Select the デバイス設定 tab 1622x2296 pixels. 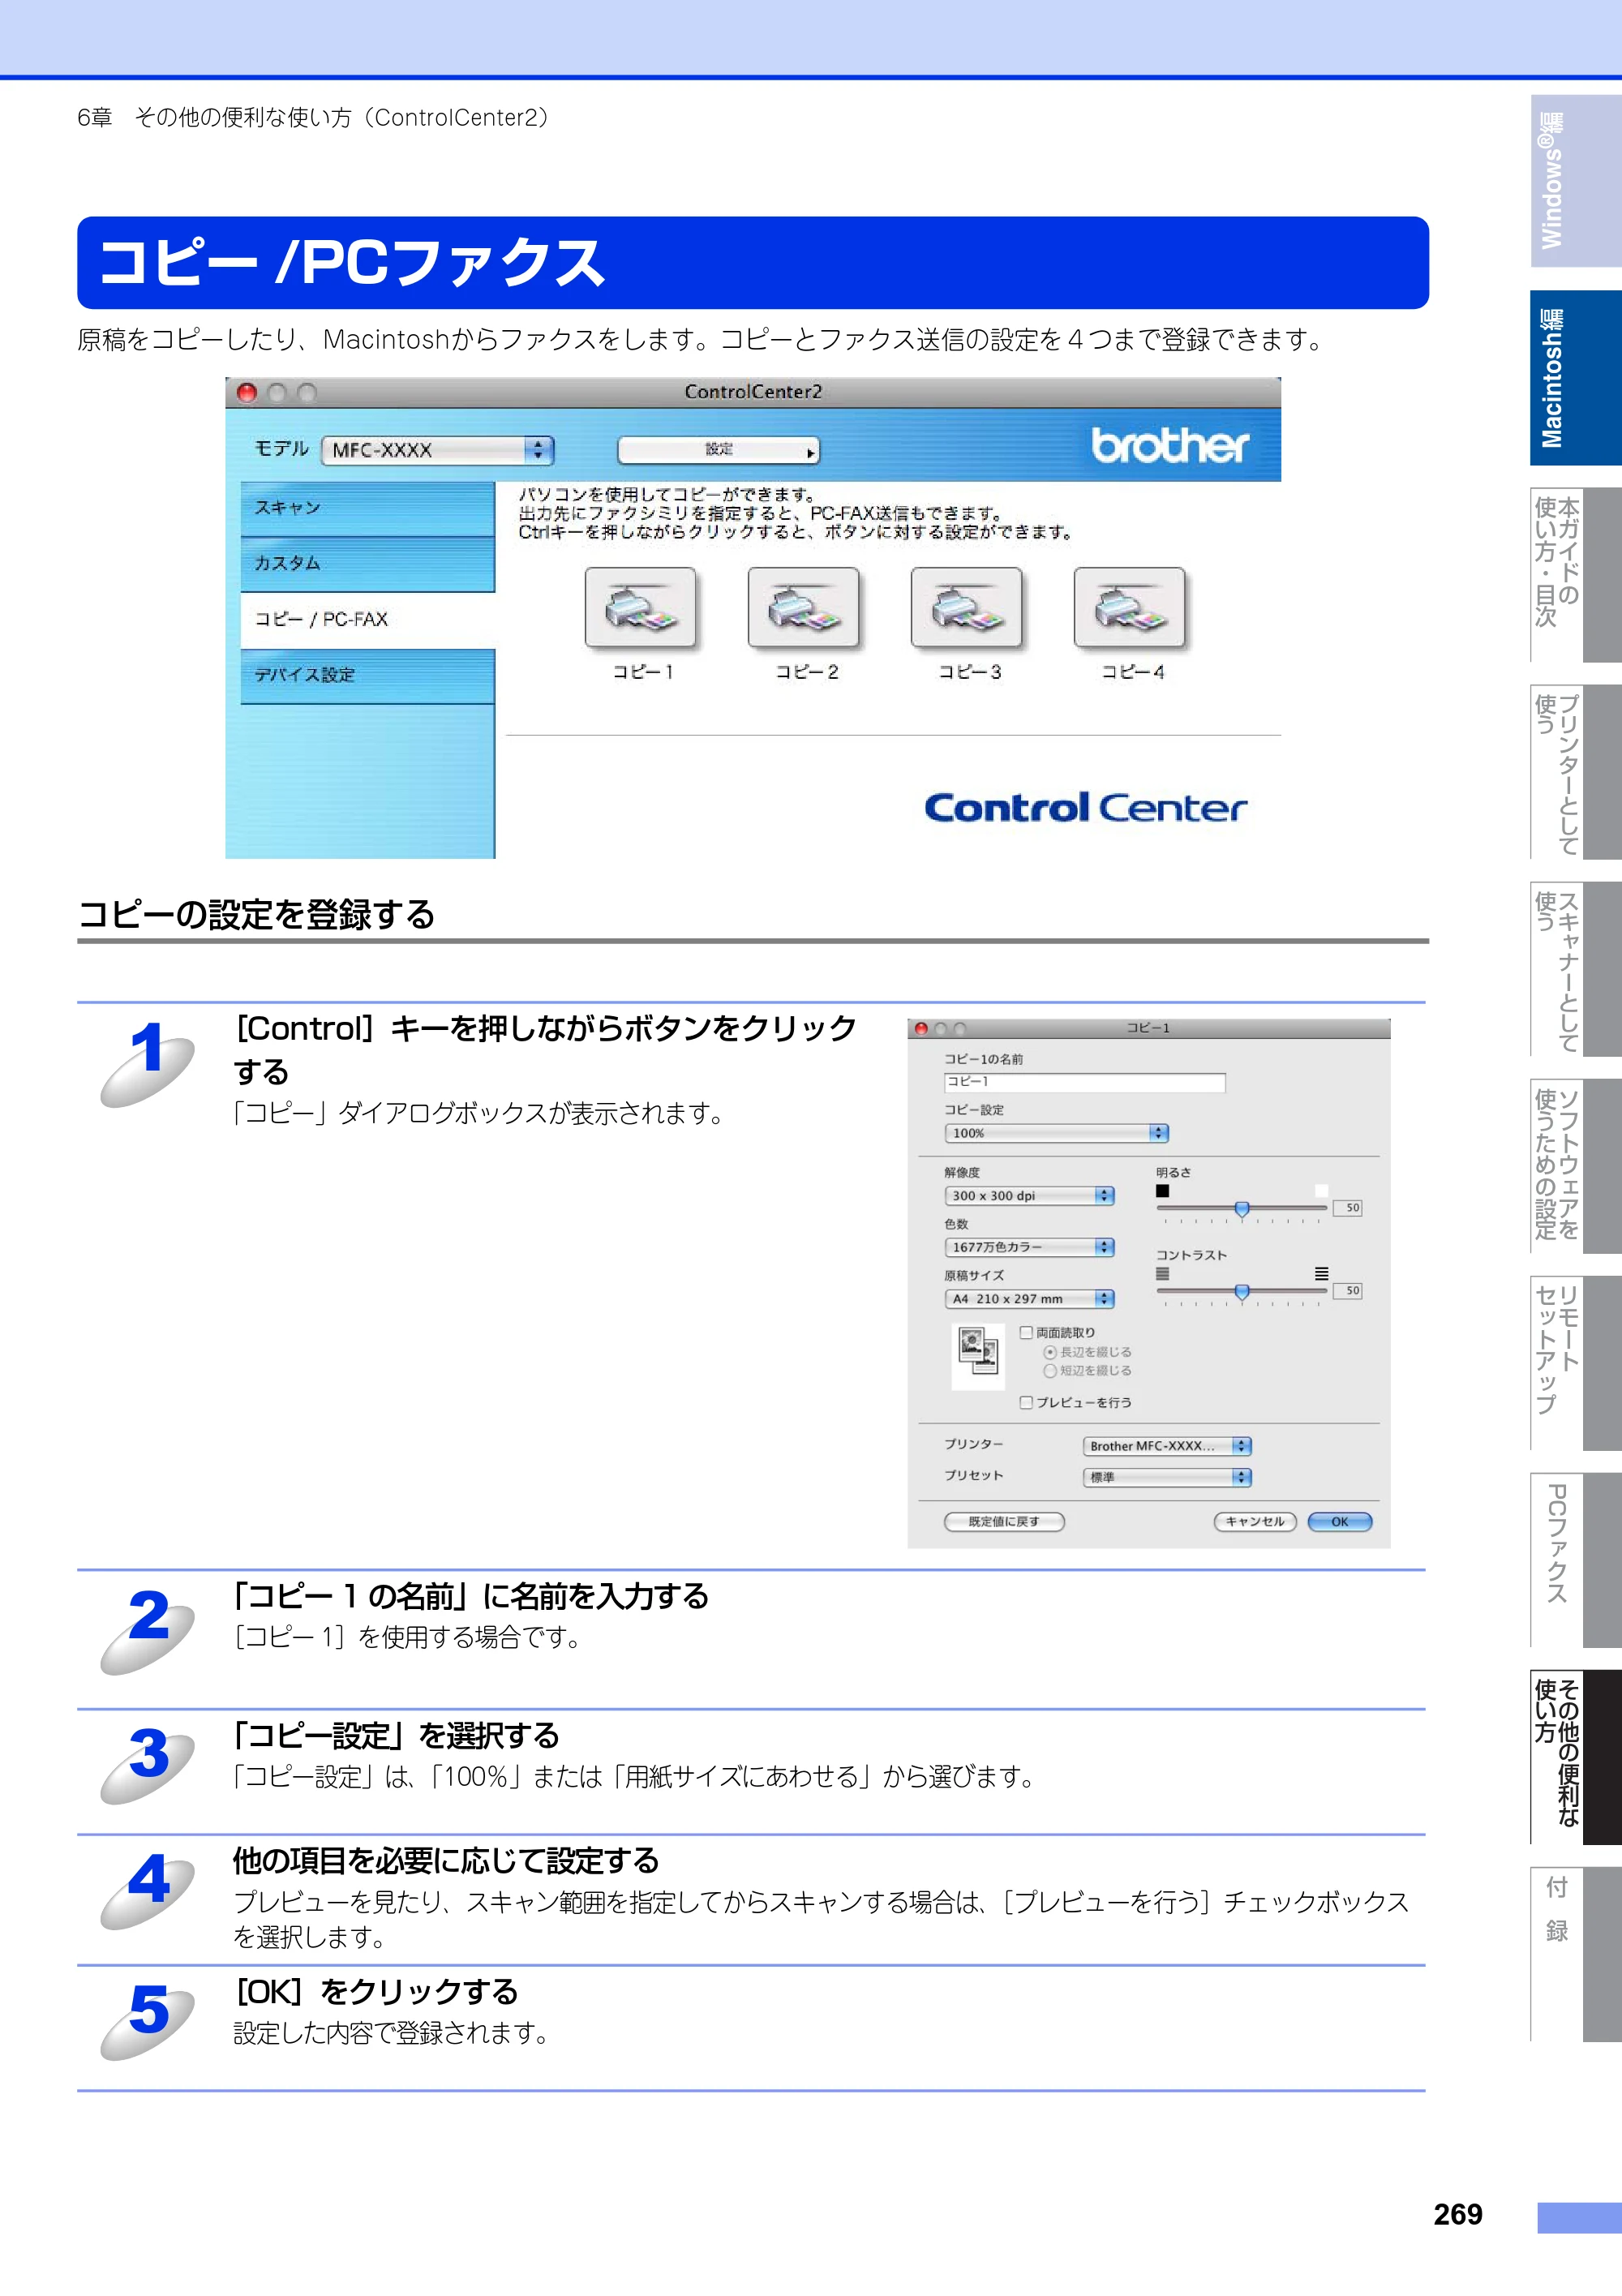click(367, 676)
